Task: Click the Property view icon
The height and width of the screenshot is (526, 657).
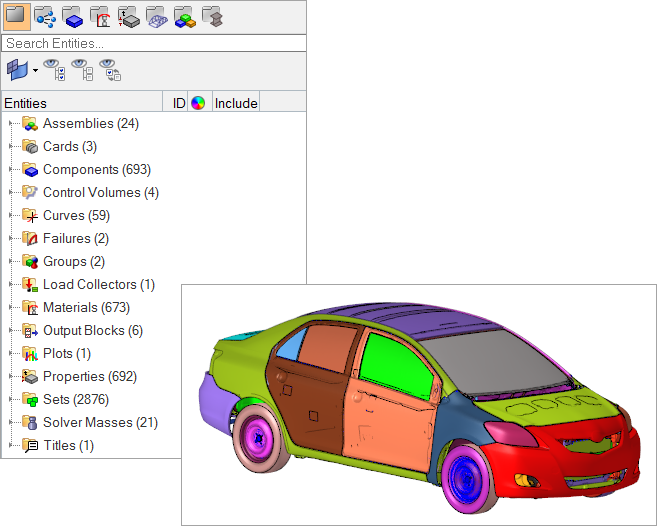Action: click(128, 16)
